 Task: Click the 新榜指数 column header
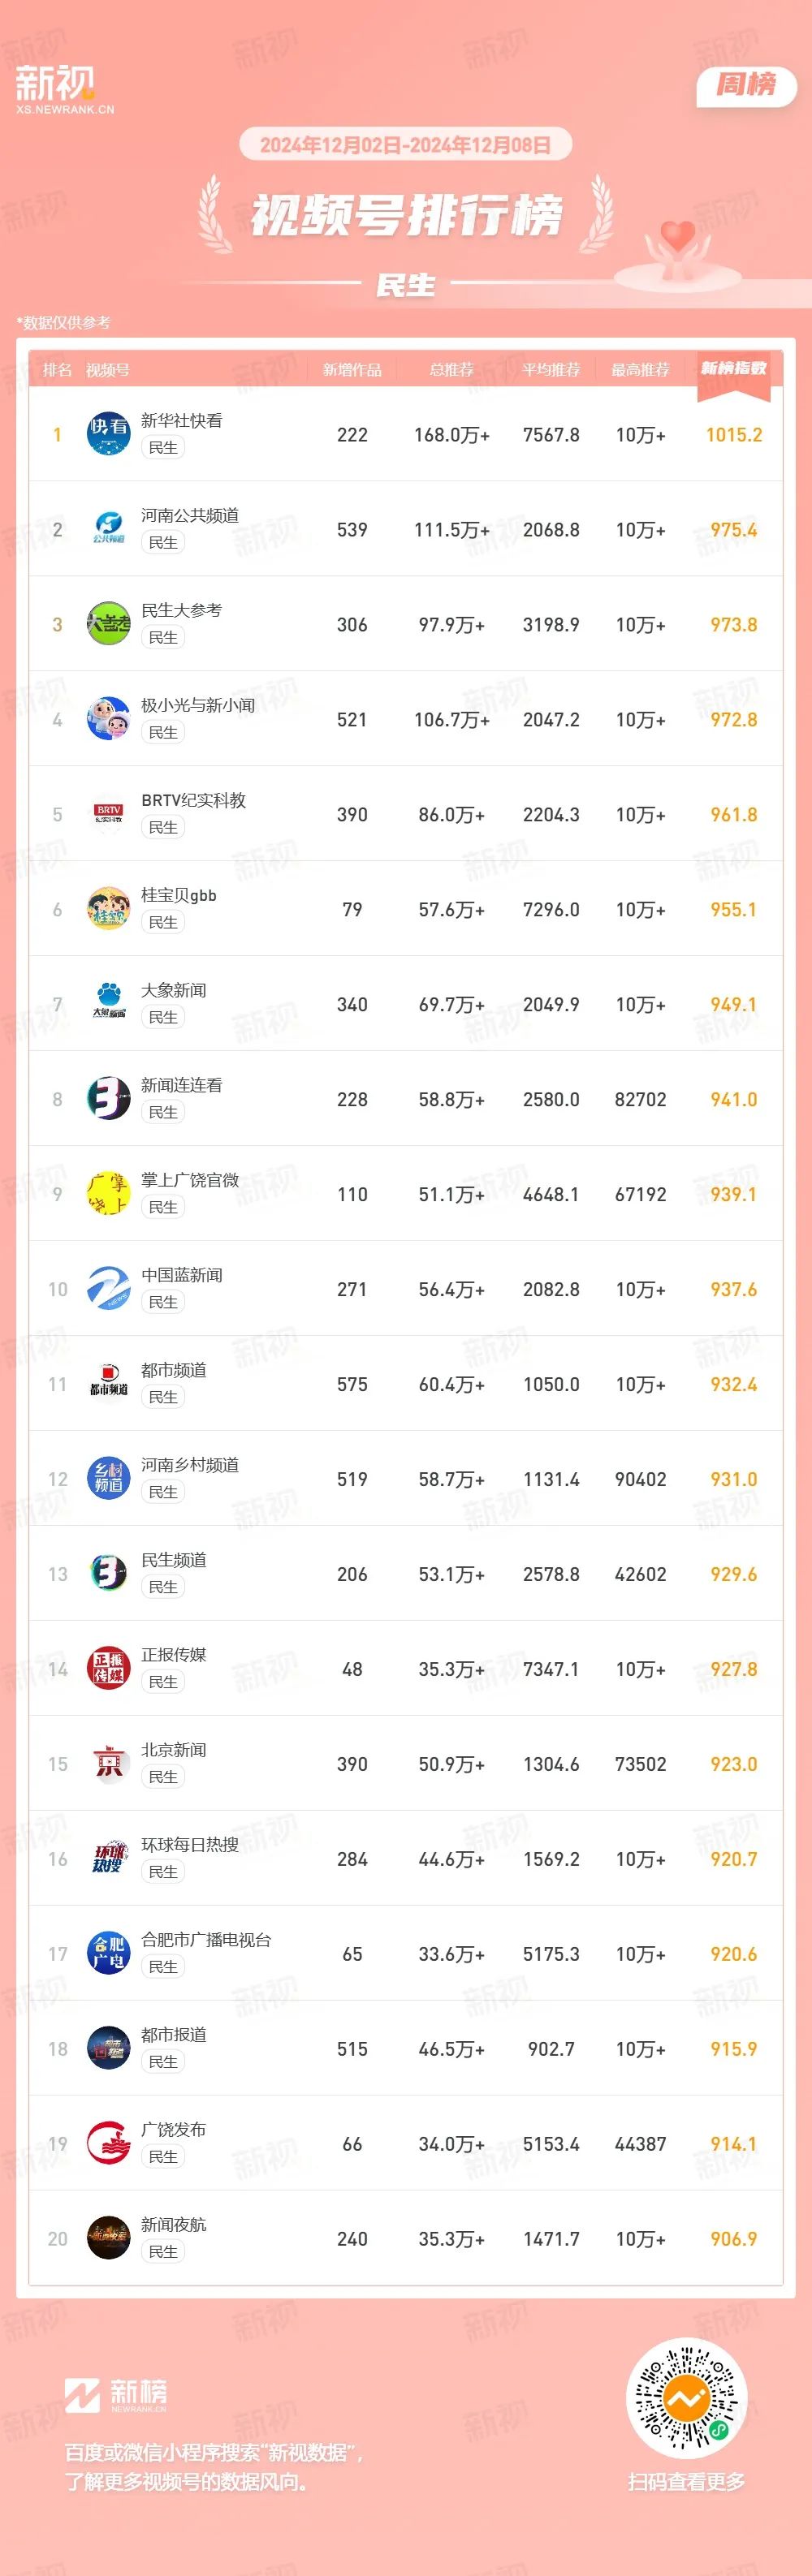click(733, 368)
